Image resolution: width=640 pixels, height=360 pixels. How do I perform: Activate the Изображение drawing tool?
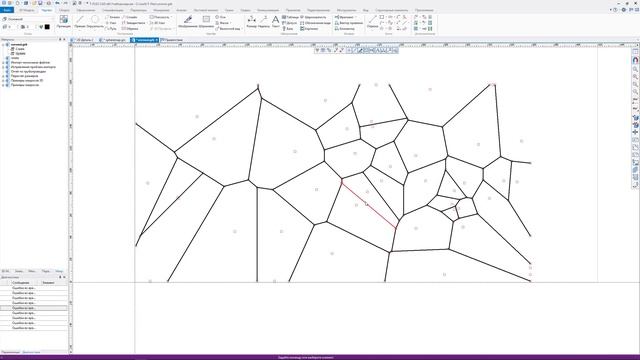pos(188,22)
